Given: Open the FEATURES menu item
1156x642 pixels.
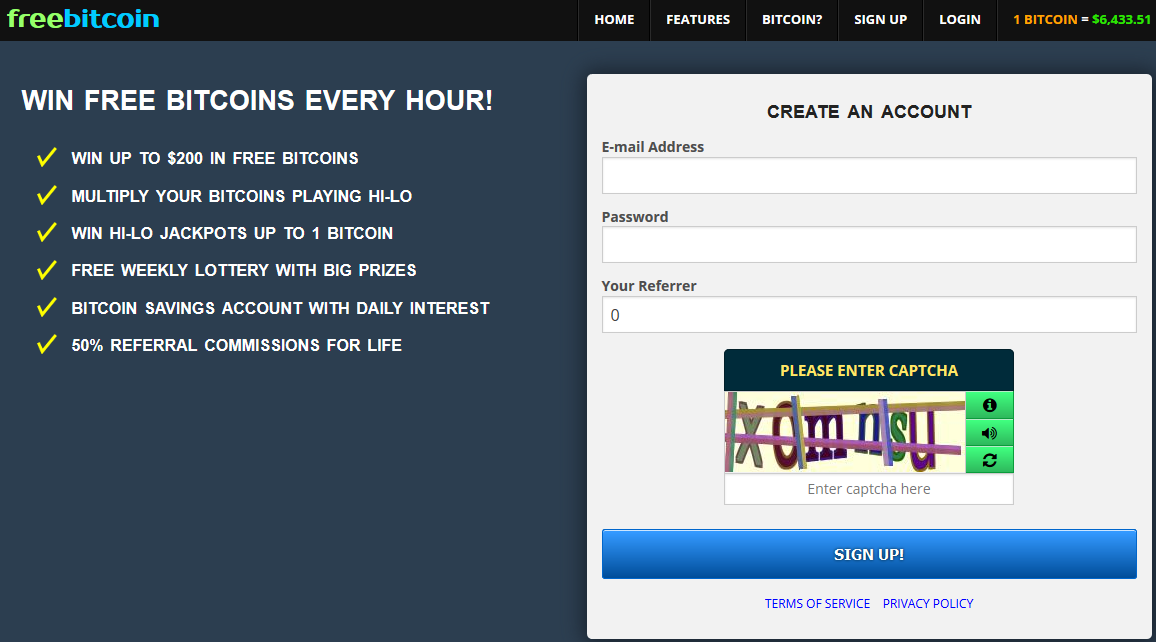Looking at the screenshot, I should (698, 20).
